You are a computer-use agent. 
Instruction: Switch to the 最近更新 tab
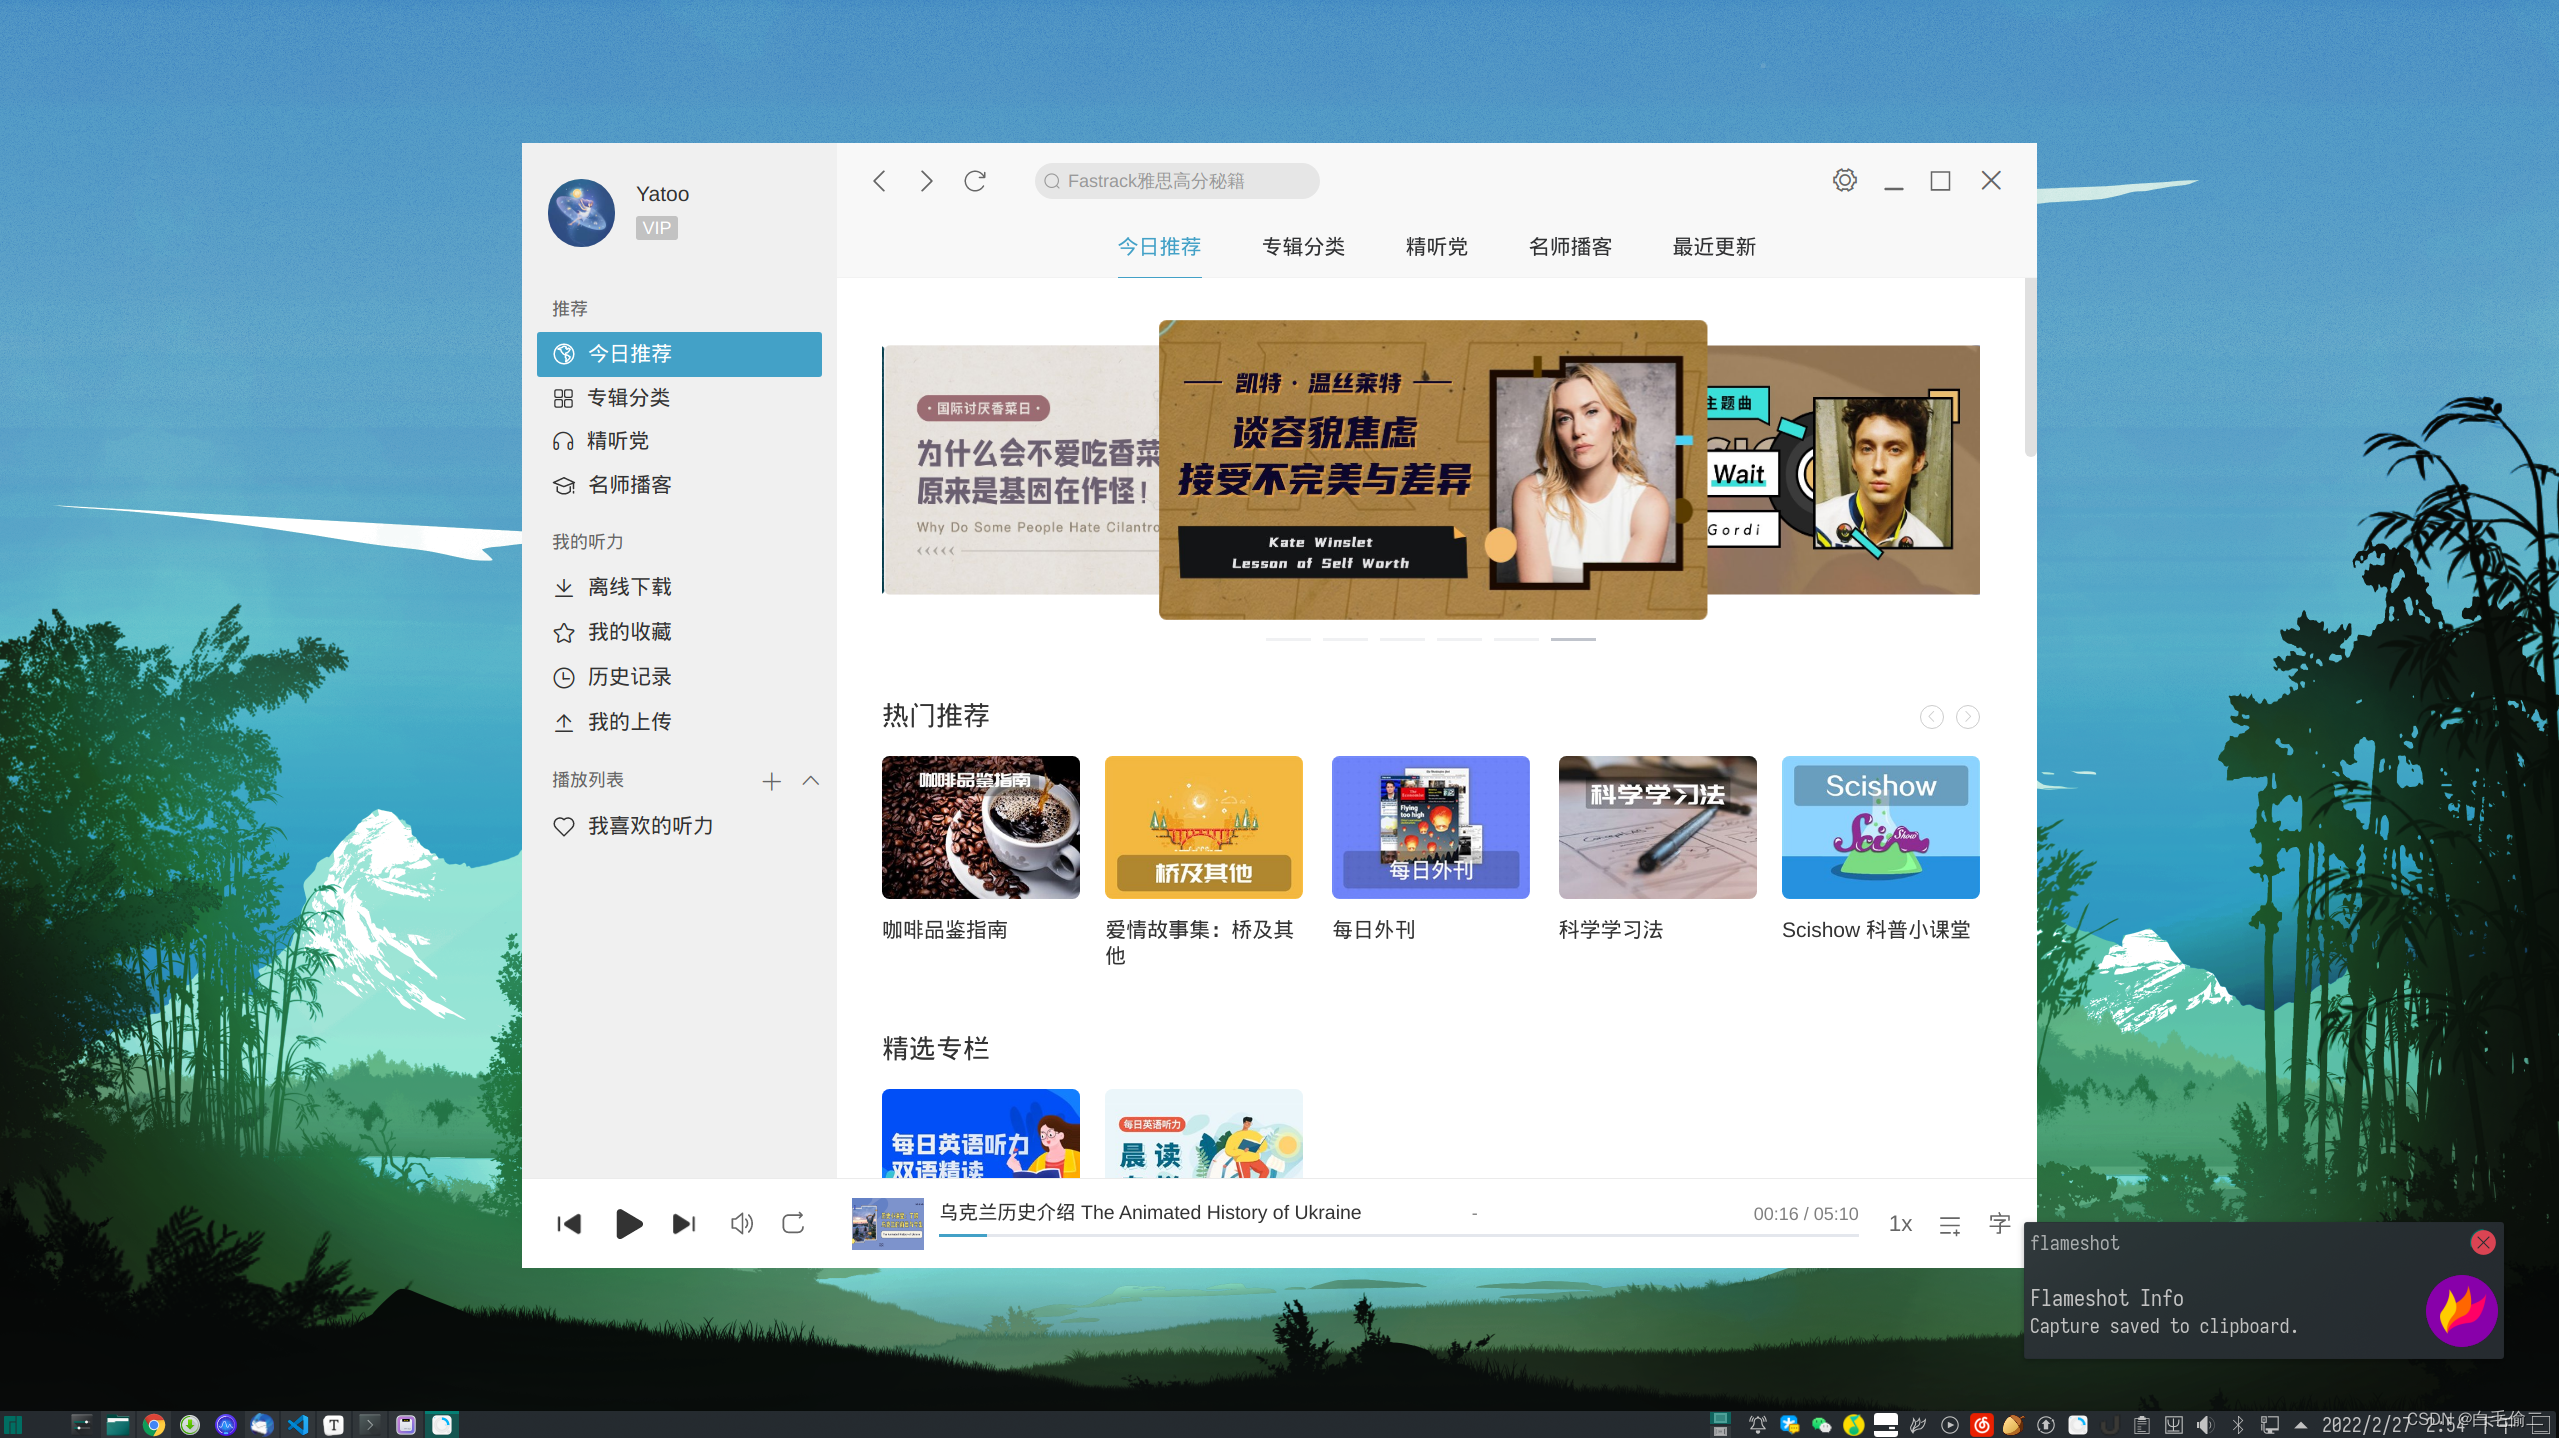pos(1714,247)
